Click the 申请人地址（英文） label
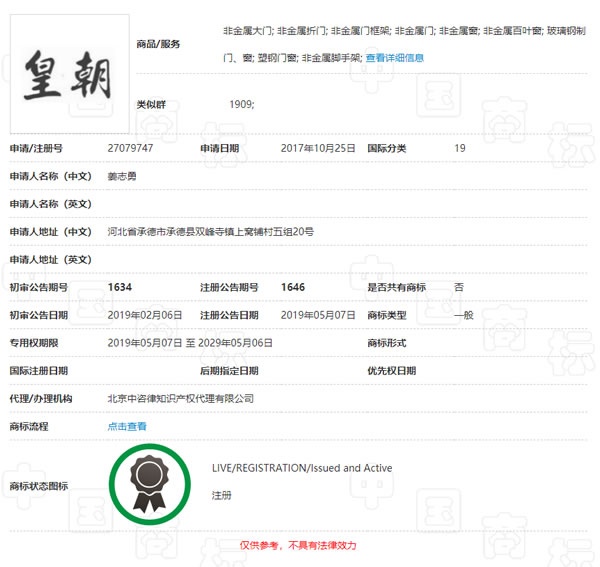 point(51,259)
